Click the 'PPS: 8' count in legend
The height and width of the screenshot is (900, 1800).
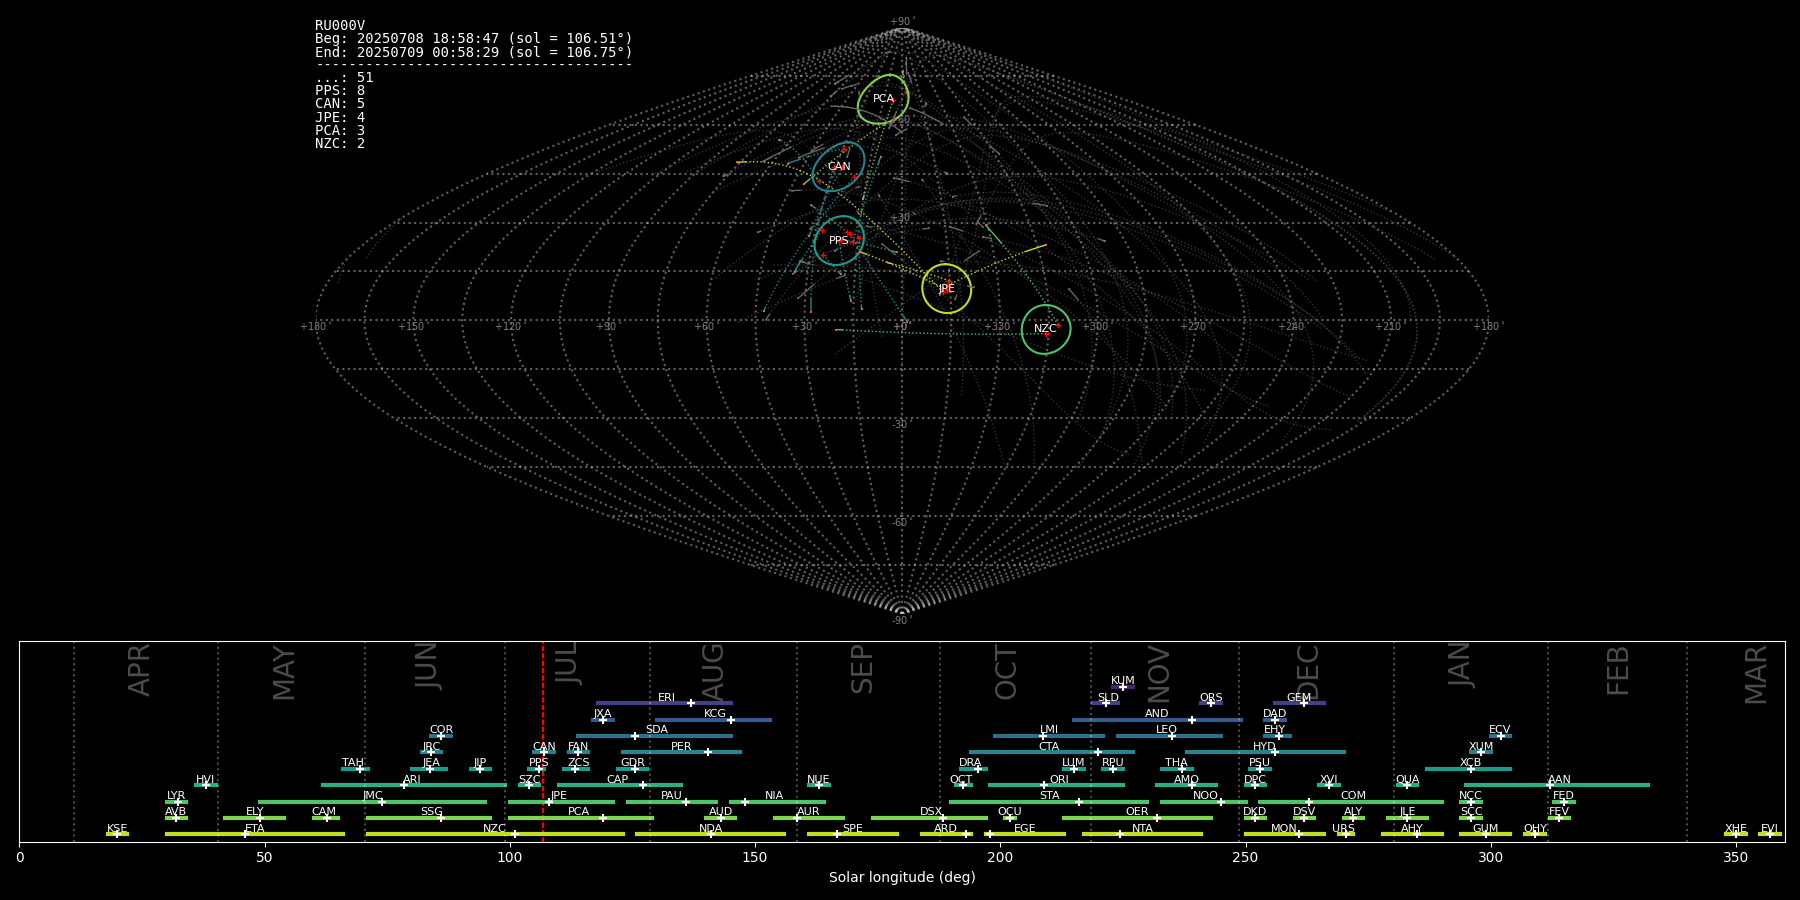[x=340, y=90]
